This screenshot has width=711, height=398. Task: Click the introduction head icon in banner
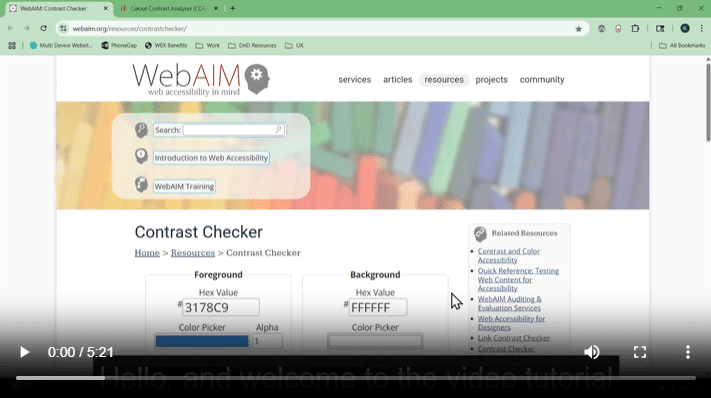pos(141,156)
